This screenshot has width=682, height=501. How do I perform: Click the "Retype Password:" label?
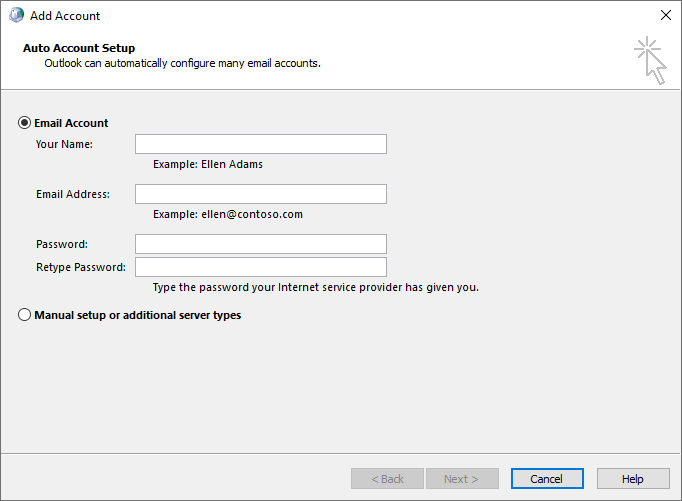pos(81,267)
